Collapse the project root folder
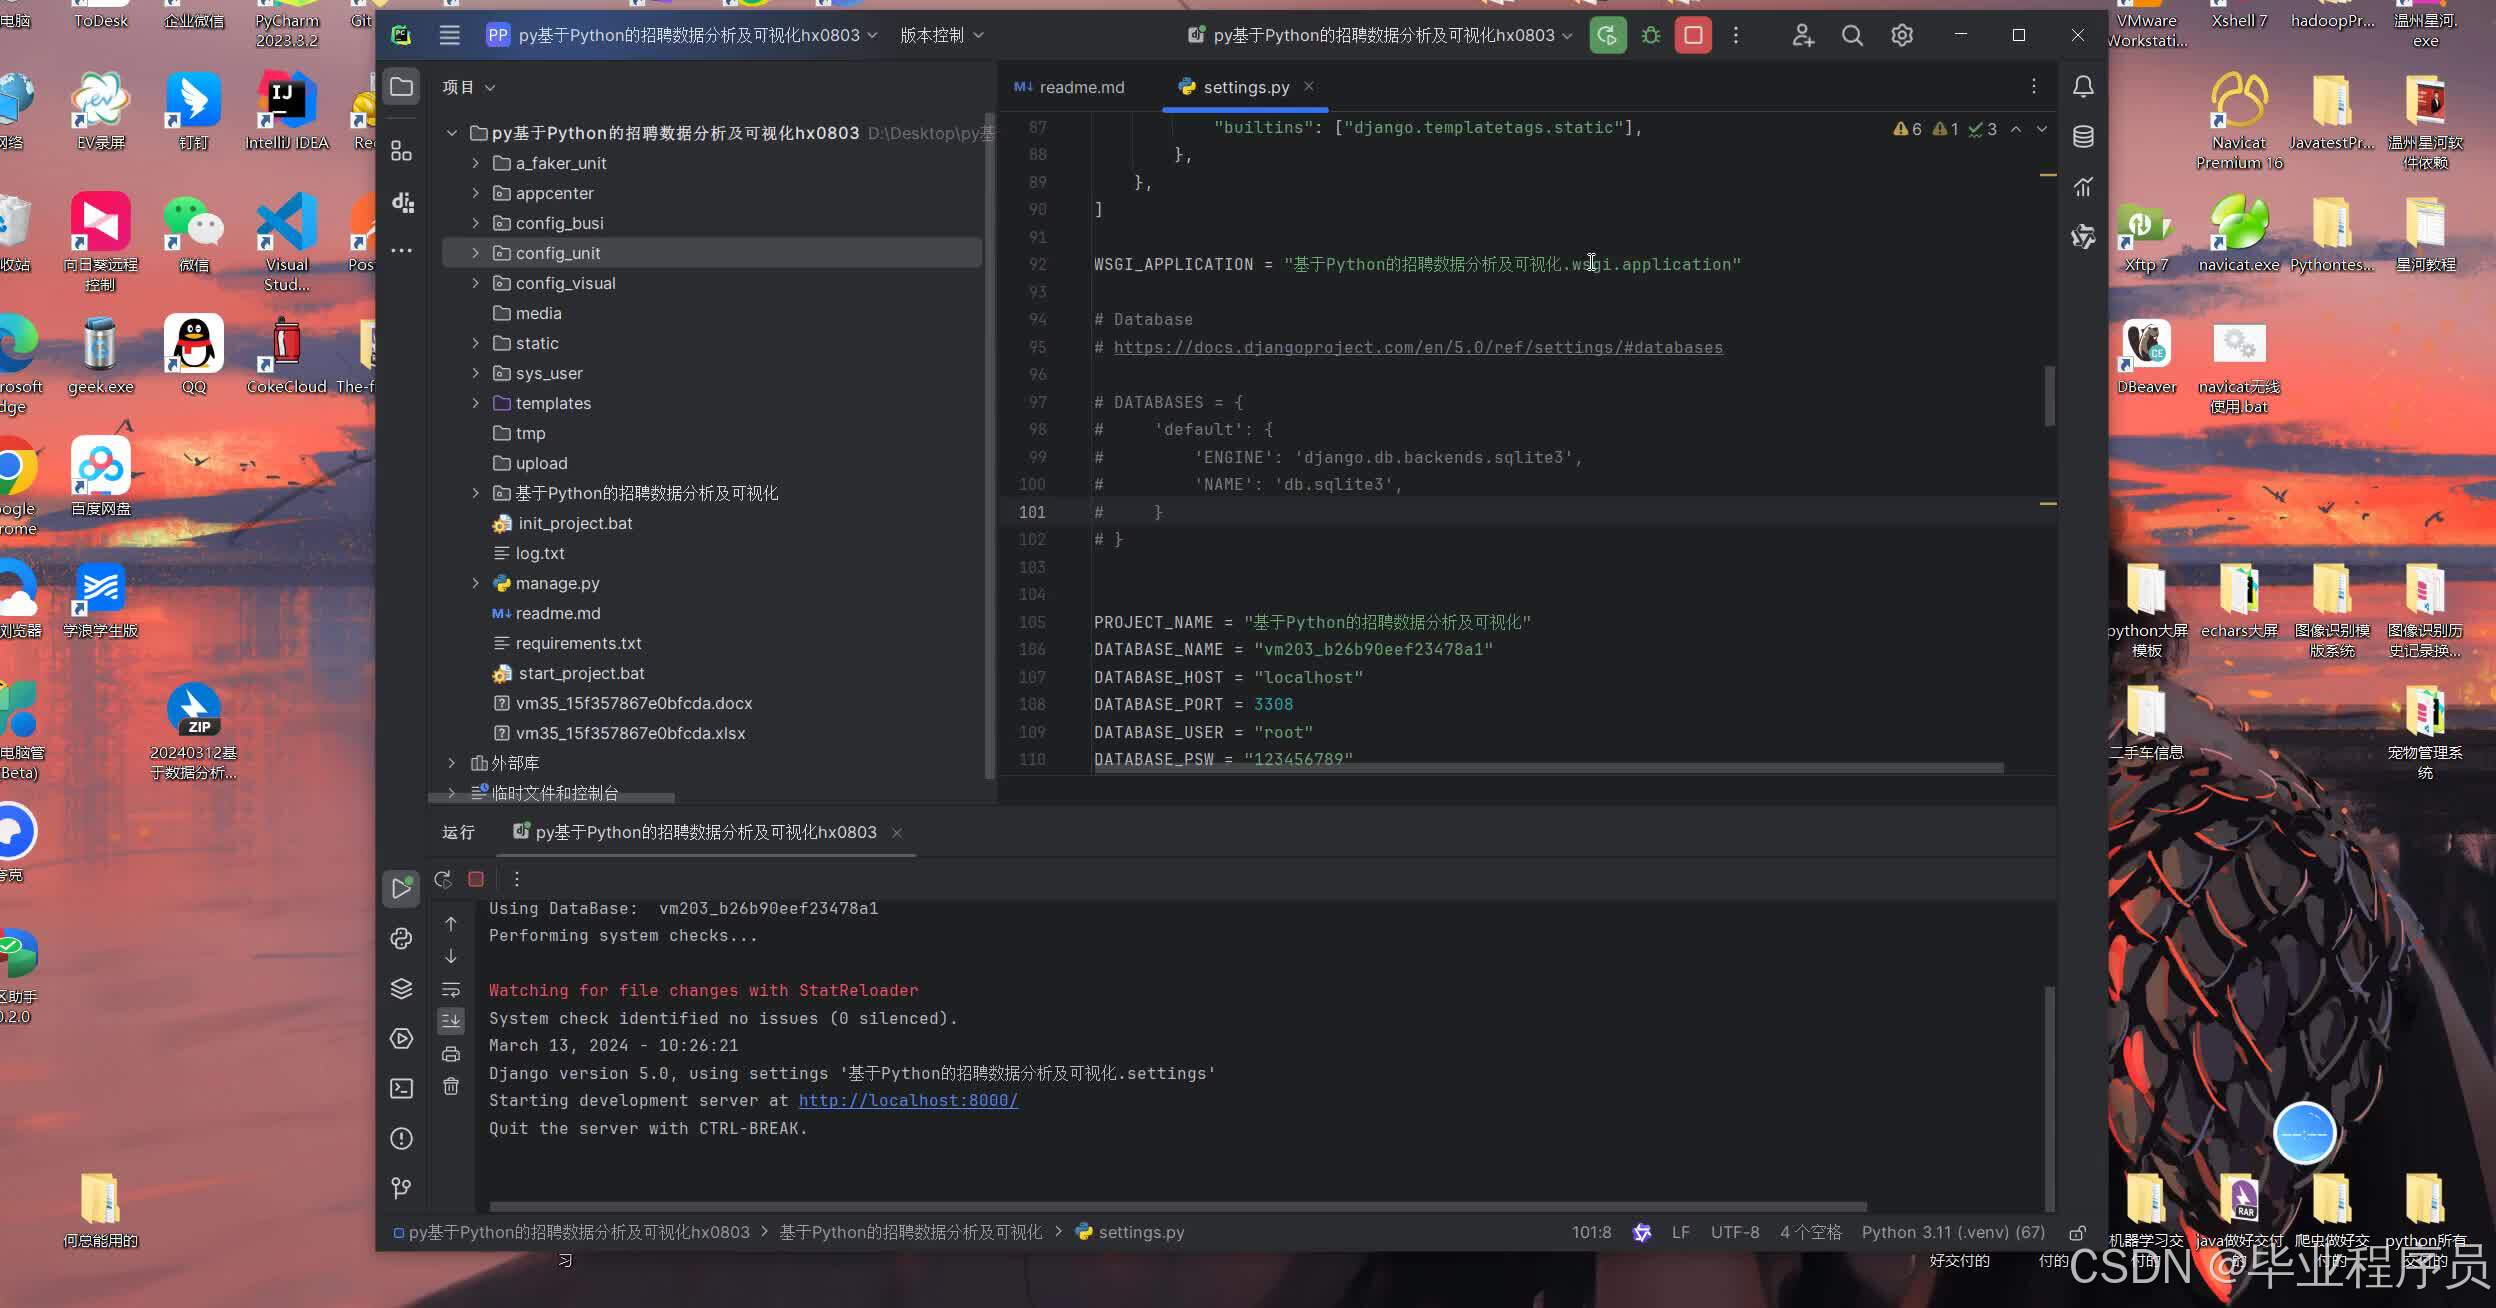This screenshot has width=2496, height=1308. coord(452,133)
